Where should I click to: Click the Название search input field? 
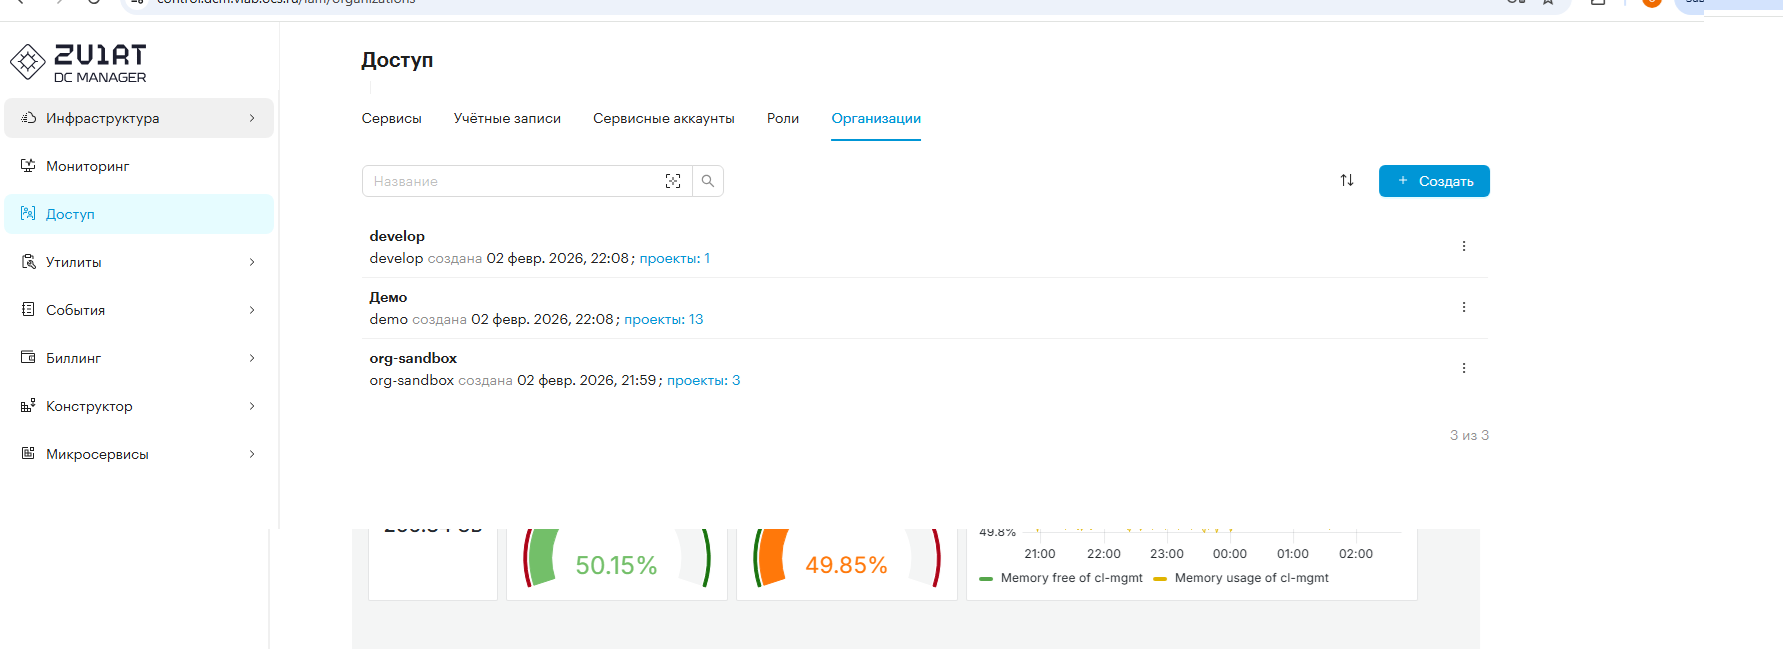[x=510, y=181]
